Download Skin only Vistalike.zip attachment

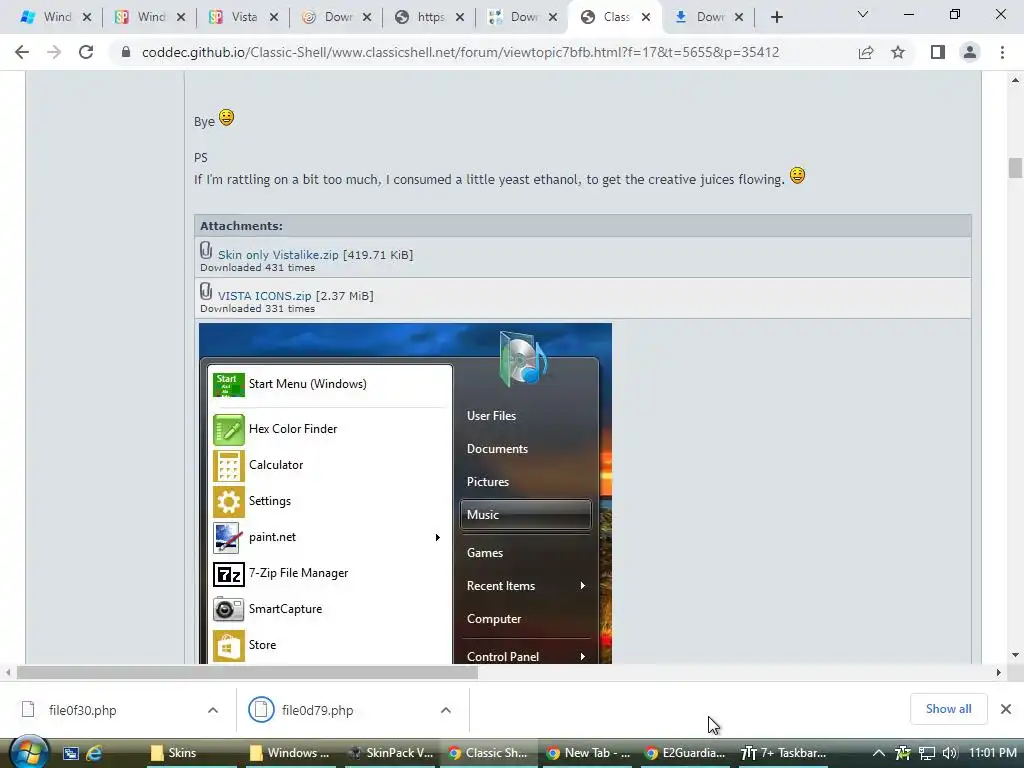click(x=278, y=255)
